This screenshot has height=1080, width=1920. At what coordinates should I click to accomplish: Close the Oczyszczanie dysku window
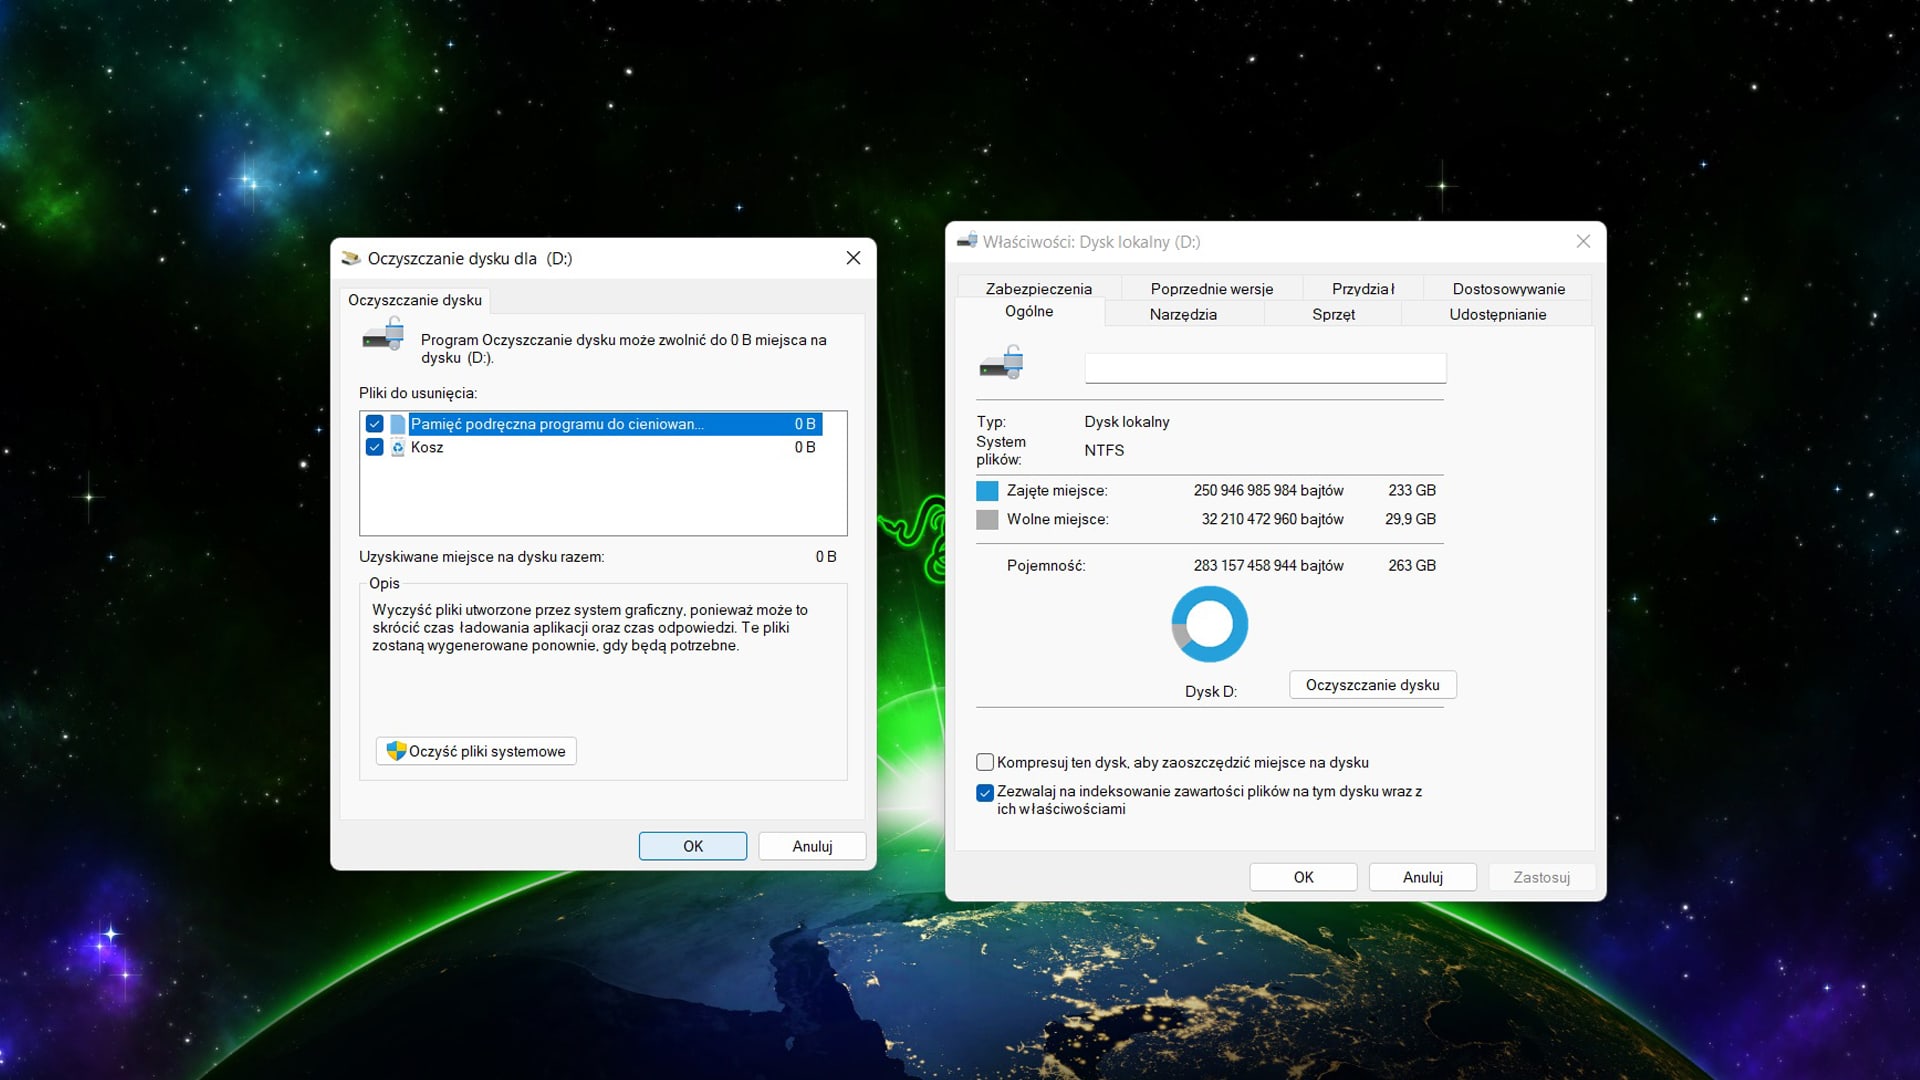(853, 258)
